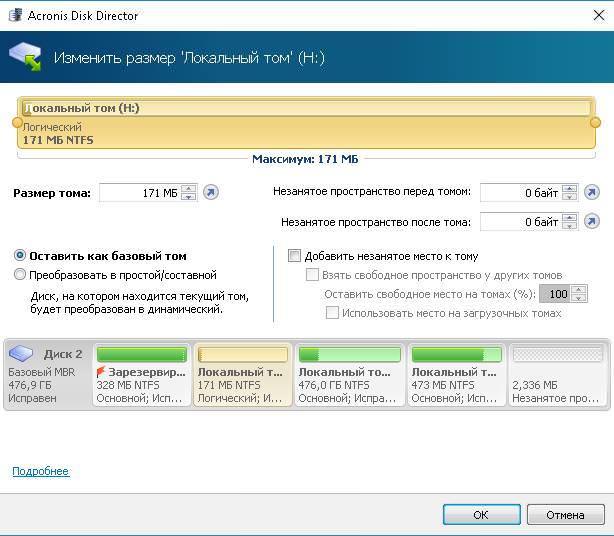Select 'Преобразовать в простой/составной' radio button
This screenshot has width=614, height=536.
click(20, 274)
